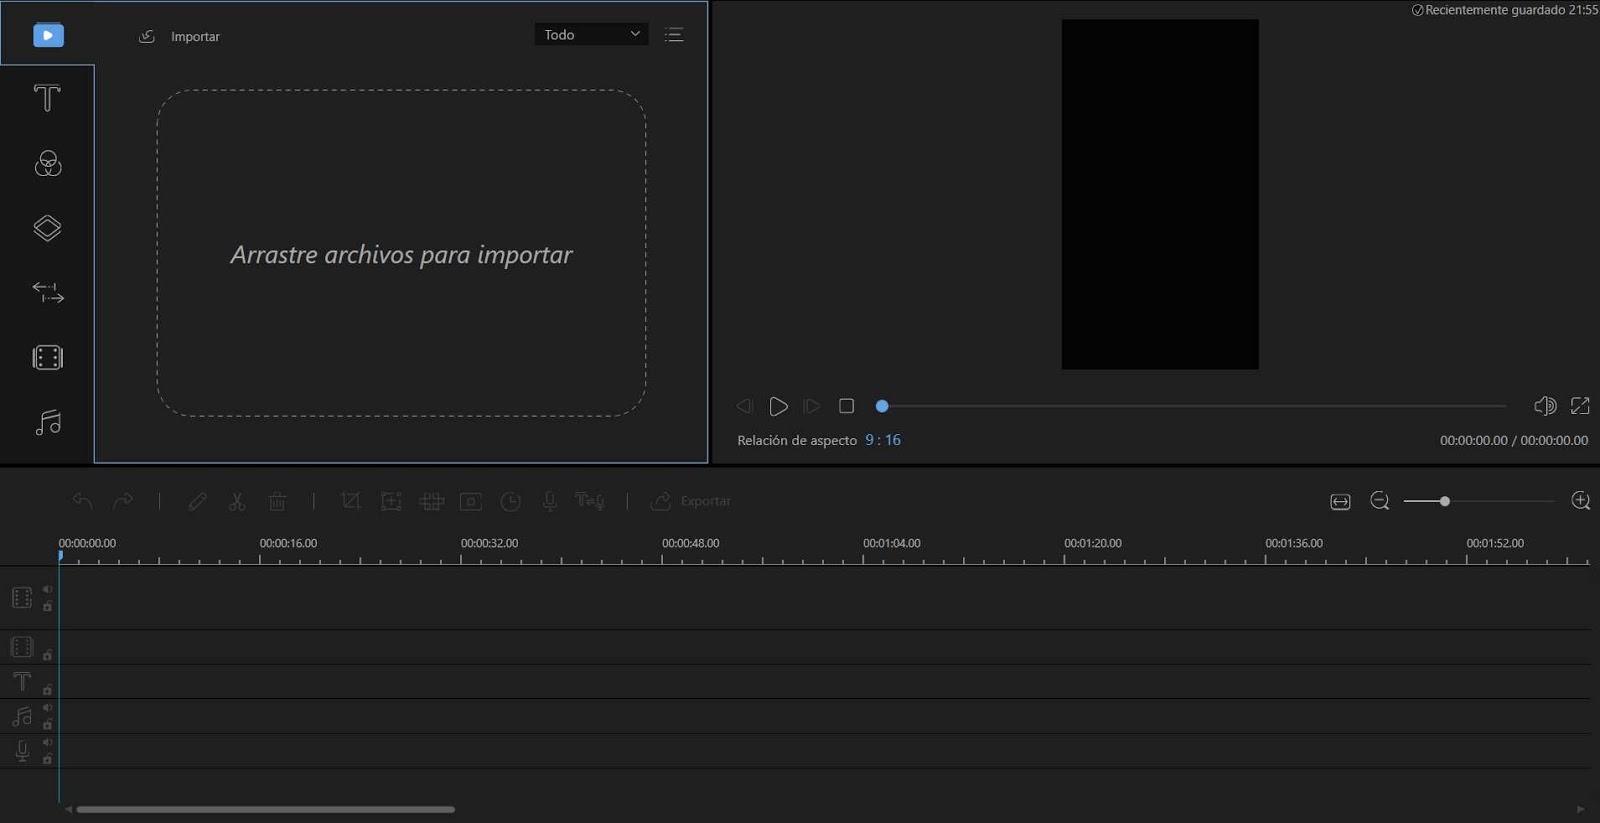The width and height of the screenshot is (1600, 823).
Task: Redo the last action
Action: [x=123, y=501]
